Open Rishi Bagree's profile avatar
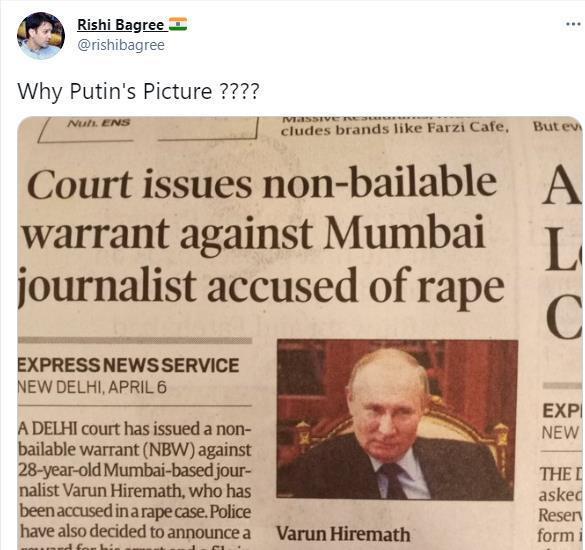585x550 pixels. tap(41, 35)
